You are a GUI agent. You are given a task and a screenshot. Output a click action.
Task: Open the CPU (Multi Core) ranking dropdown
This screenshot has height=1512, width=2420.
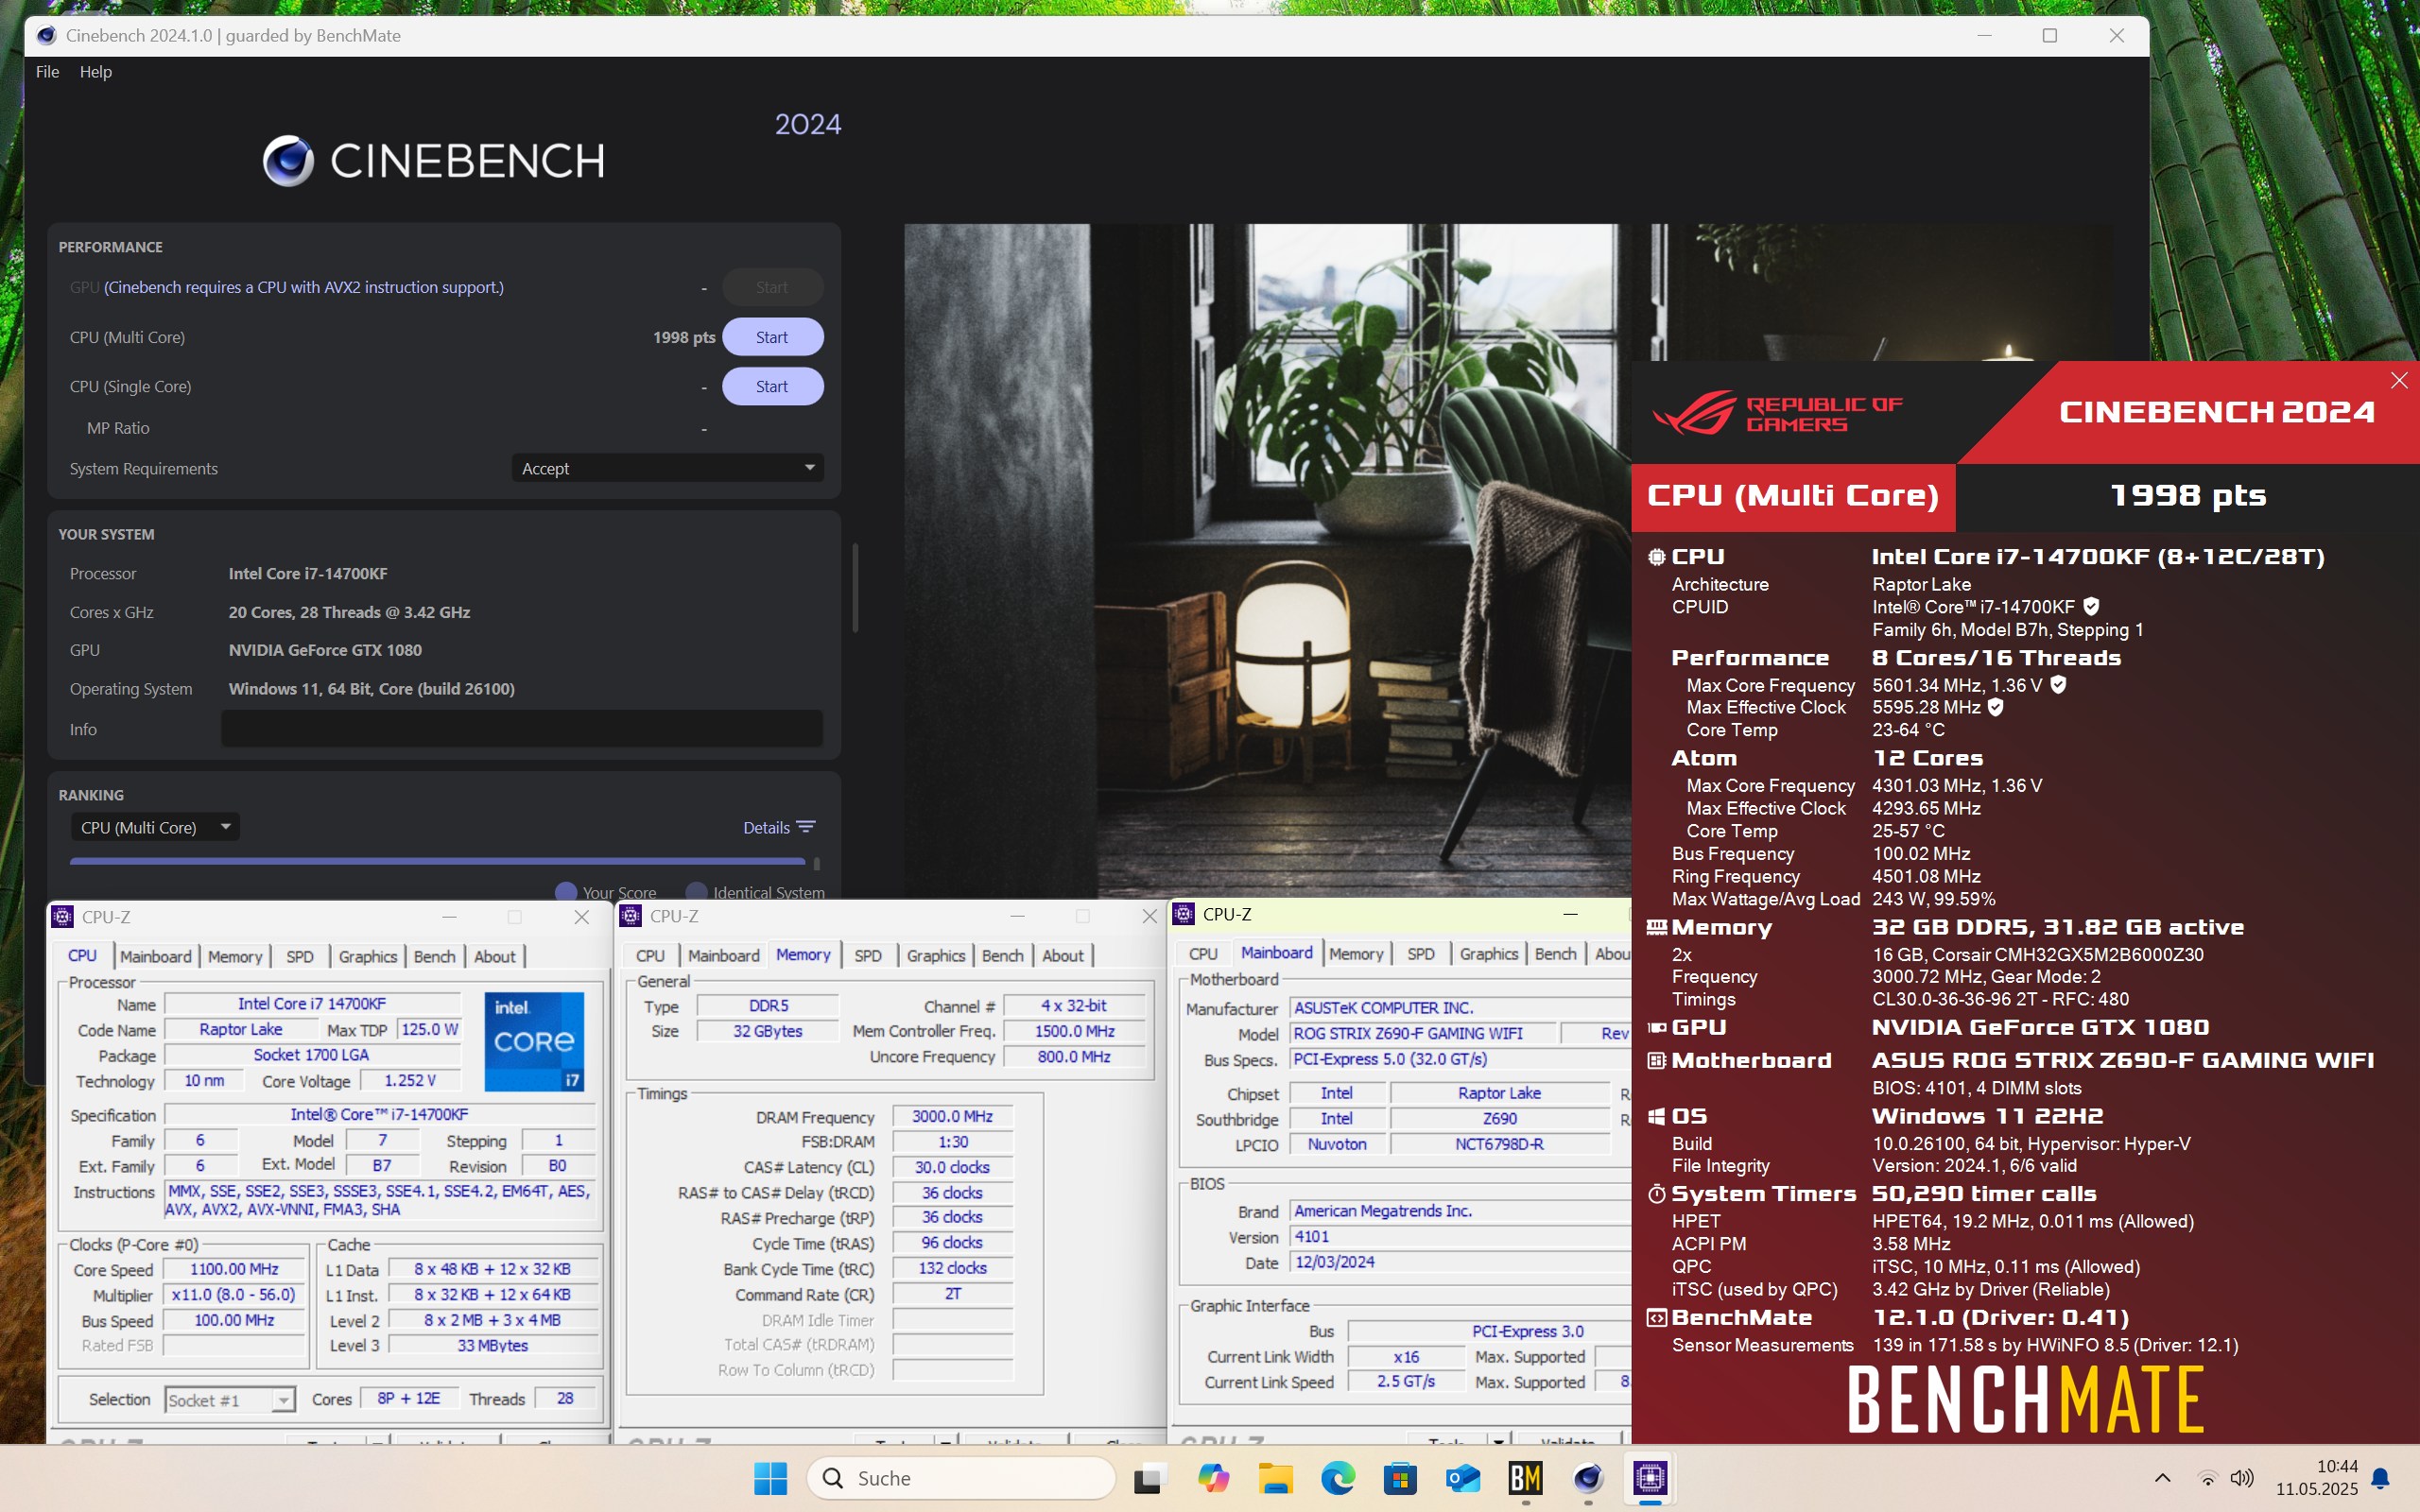(155, 827)
